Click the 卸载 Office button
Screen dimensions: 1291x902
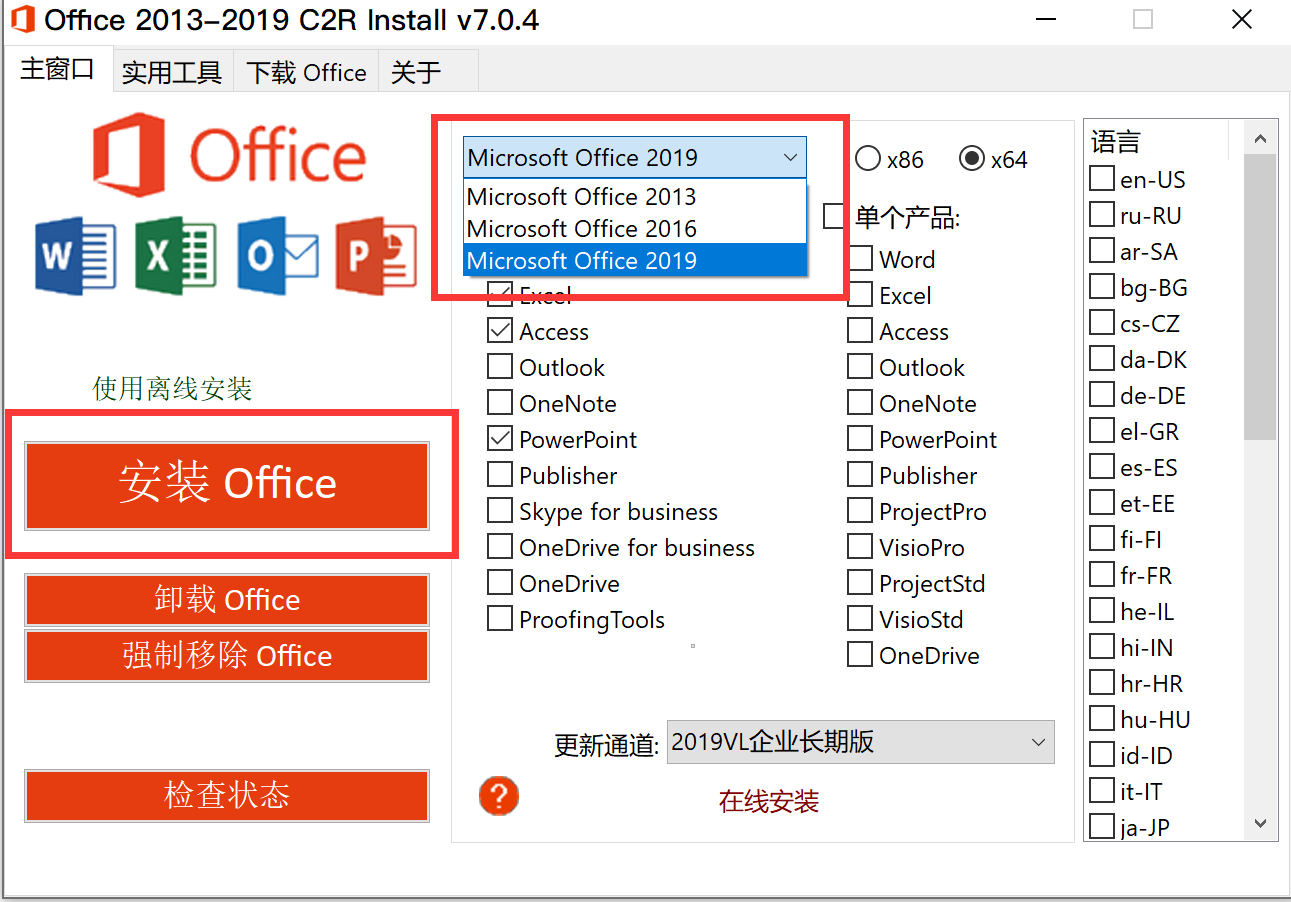(227, 600)
